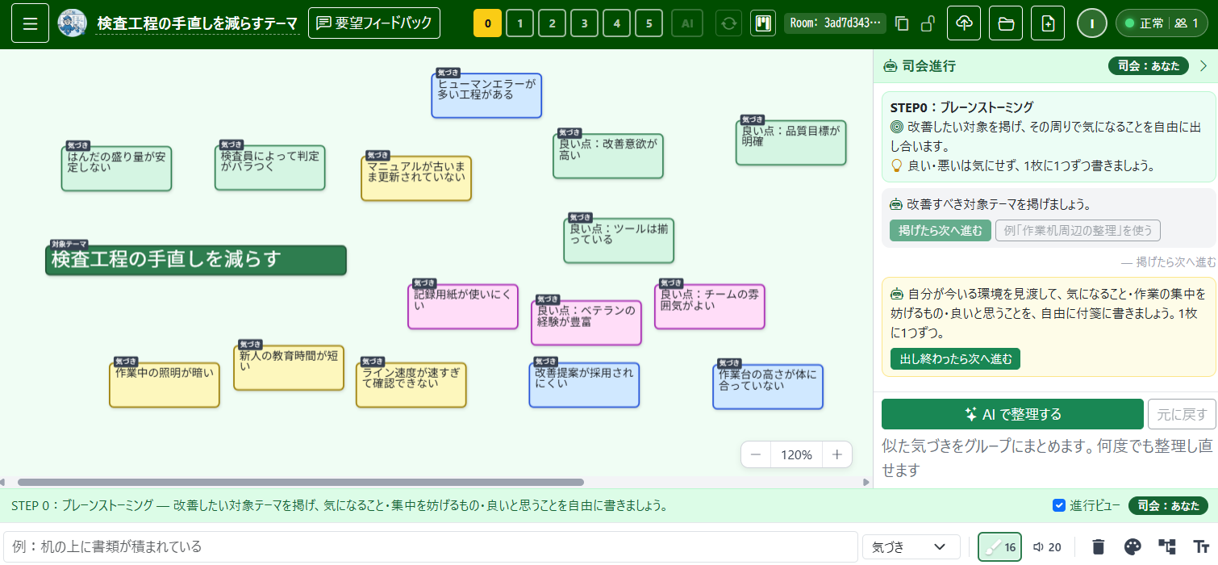The height and width of the screenshot is (565, 1218).
Task: Select the 検査員によって判定がバラつく note
Action: (x=270, y=168)
